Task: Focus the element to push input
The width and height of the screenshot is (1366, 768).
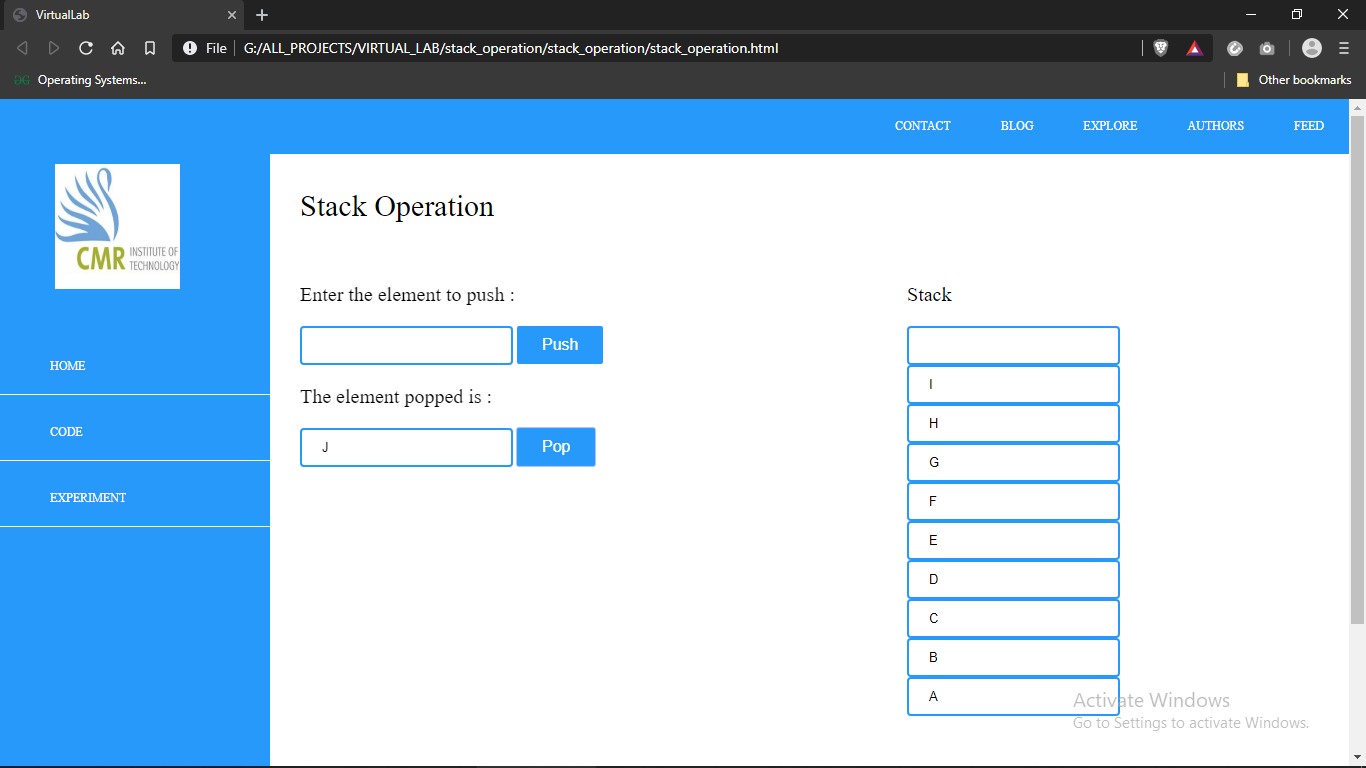Action: click(406, 345)
